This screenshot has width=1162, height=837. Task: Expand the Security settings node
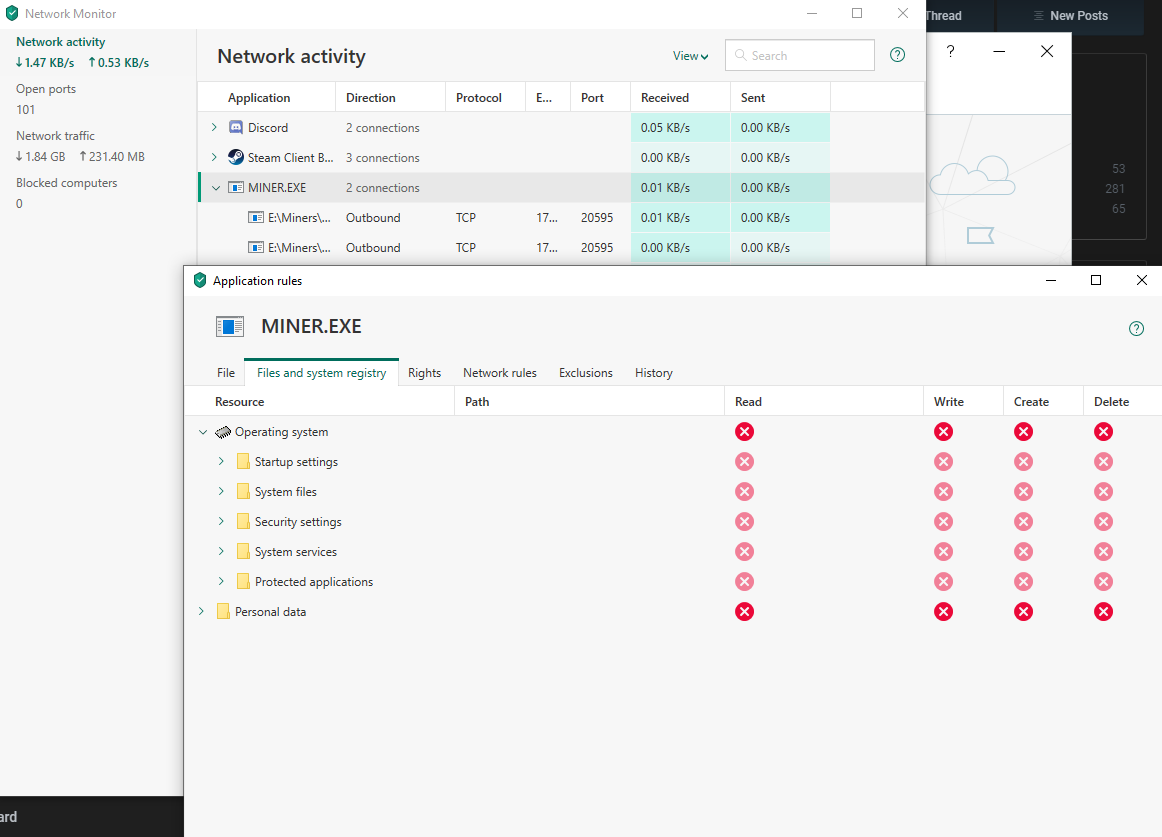(221, 521)
